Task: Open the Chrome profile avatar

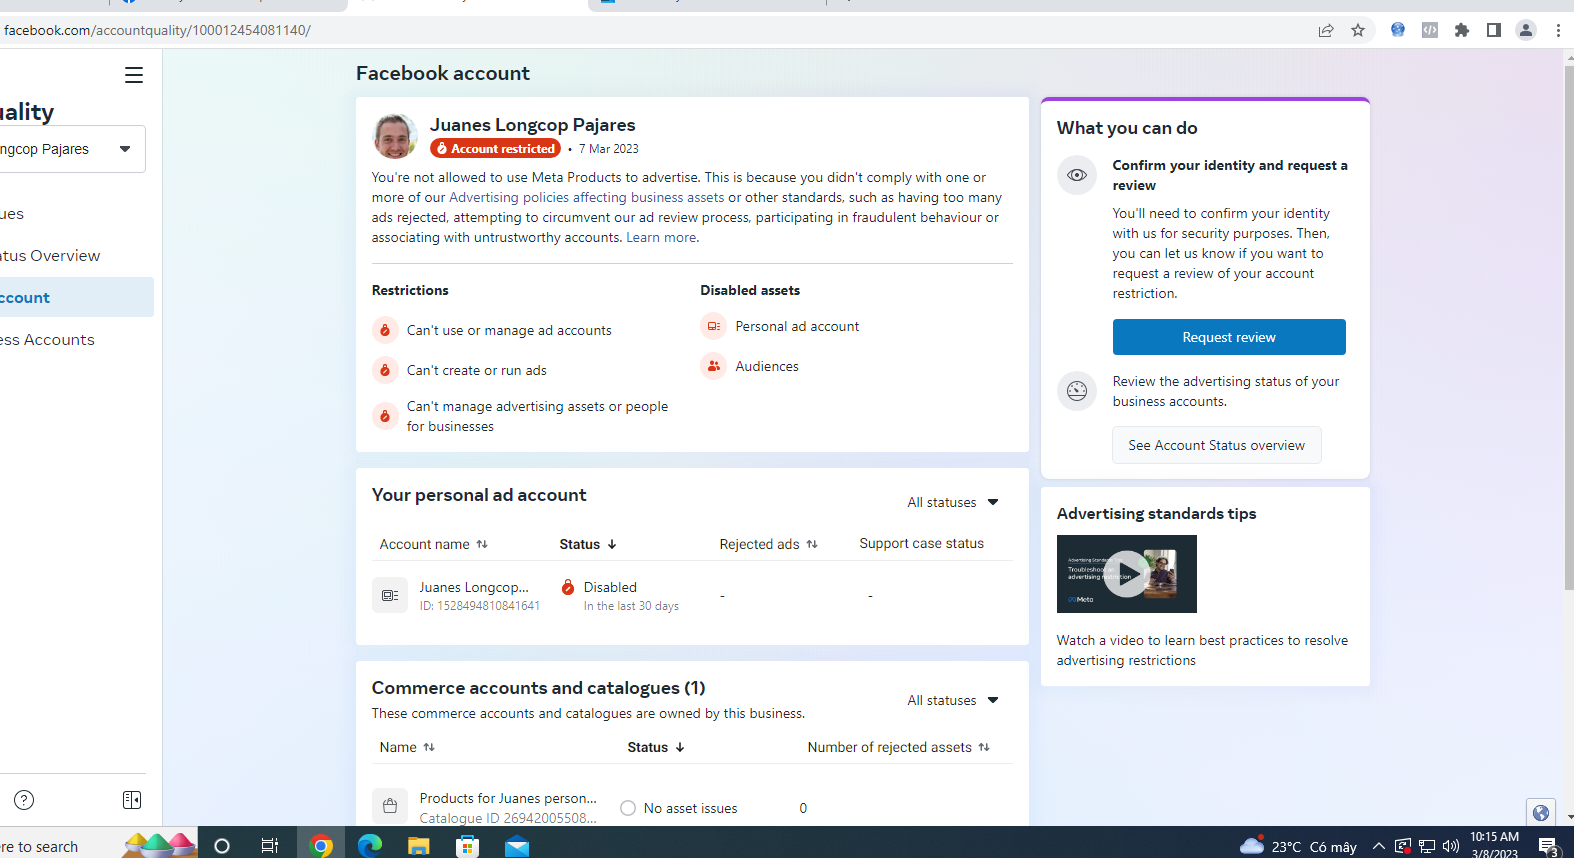Action: click(x=1526, y=30)
